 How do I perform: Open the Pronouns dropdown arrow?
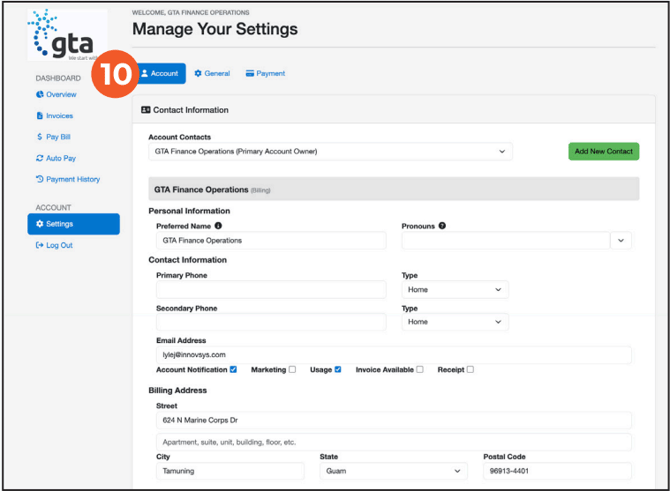[x=621, y=241]
